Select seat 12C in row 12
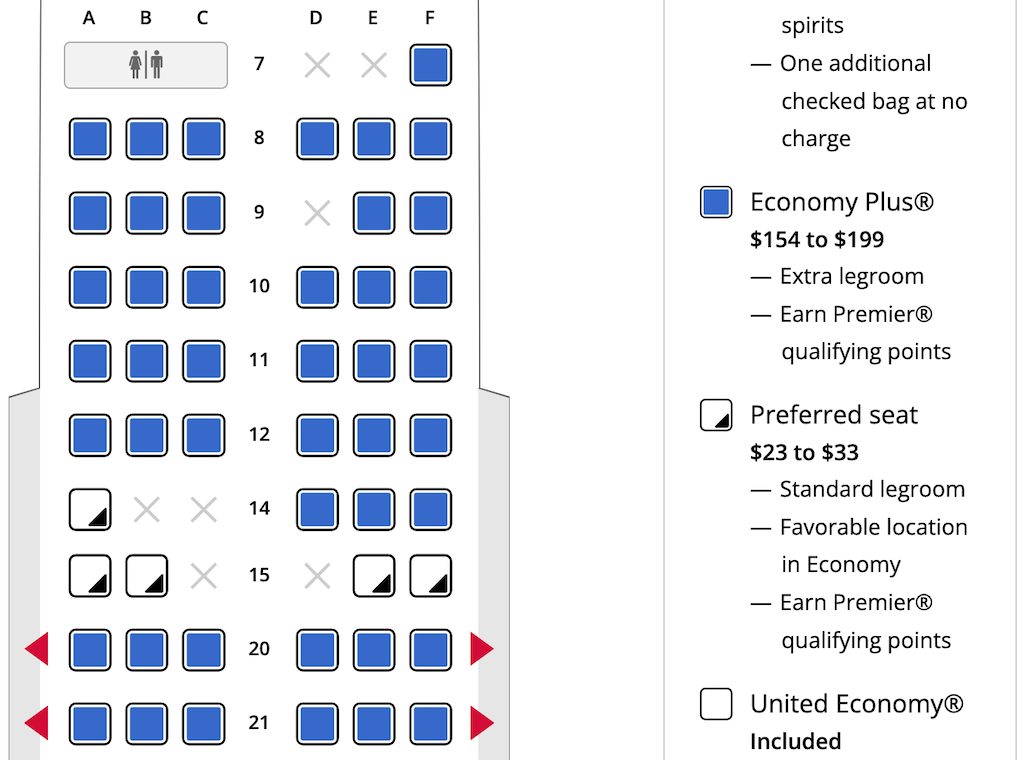The image size is (1024, 760). pos(203,435)
